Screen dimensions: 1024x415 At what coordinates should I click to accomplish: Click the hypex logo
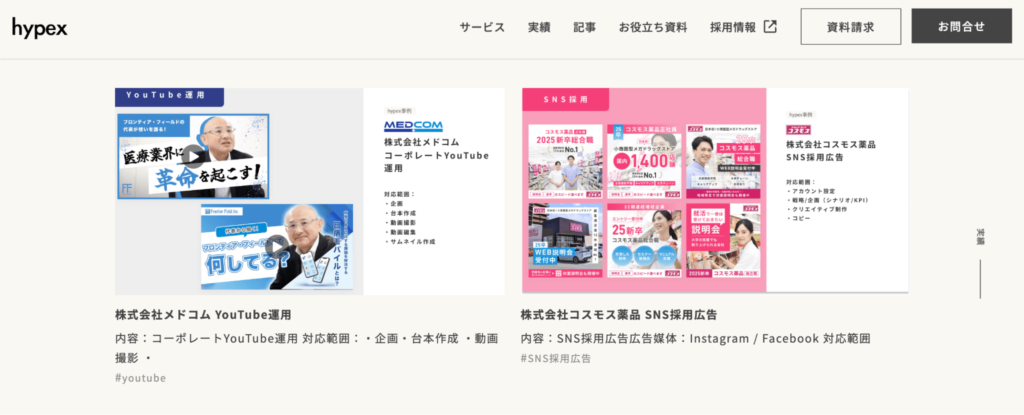point(39,27)
